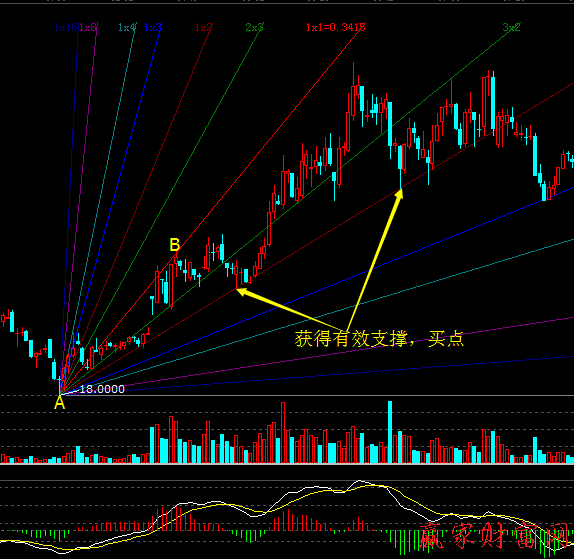Screen dimensions: 574x560
Task: Click the 1x2 dark red label
Action: tap(204, 27)
